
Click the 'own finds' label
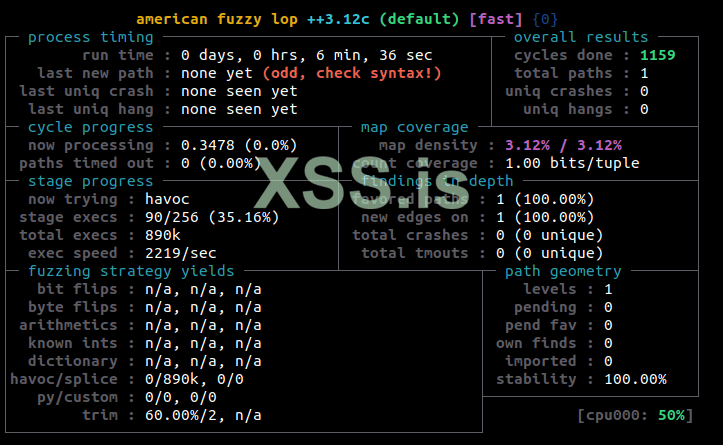coord(536,343)
